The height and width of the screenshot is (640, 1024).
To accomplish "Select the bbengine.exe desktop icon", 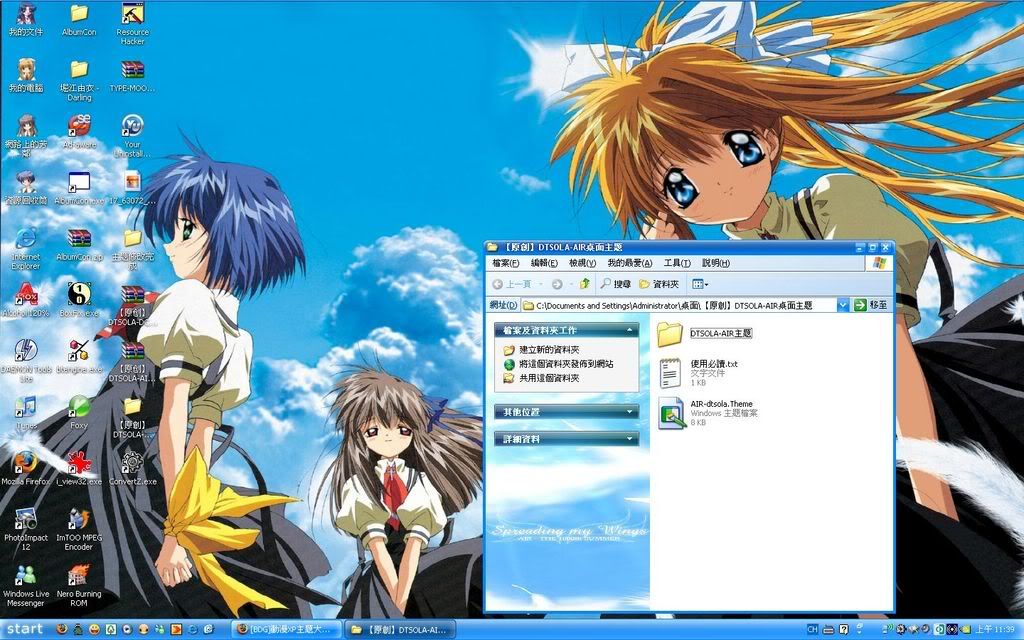I will (x=79, y=357).
